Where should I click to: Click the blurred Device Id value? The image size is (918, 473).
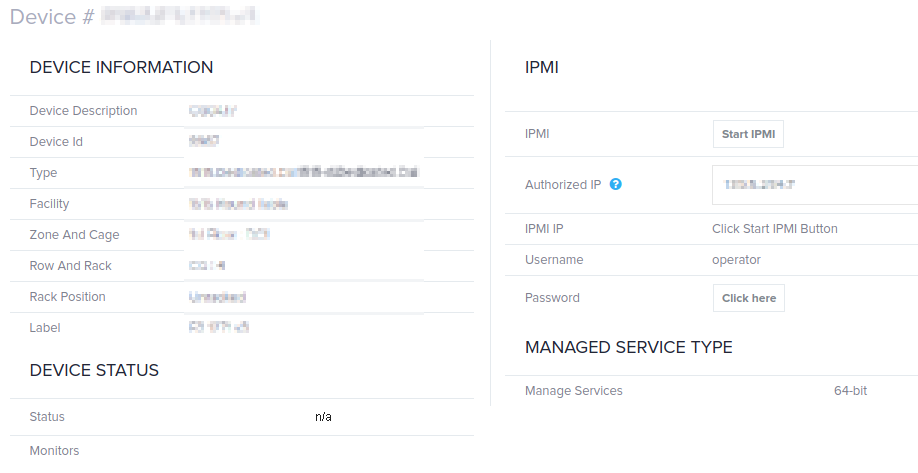pos(204,141)
